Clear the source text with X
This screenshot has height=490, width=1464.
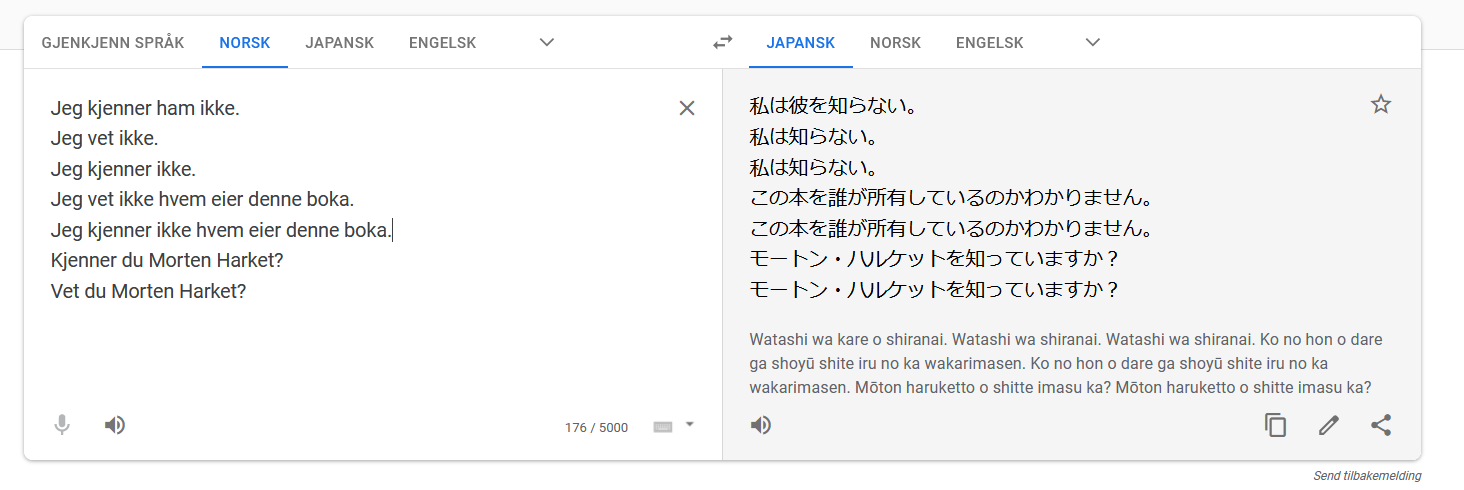687,108
